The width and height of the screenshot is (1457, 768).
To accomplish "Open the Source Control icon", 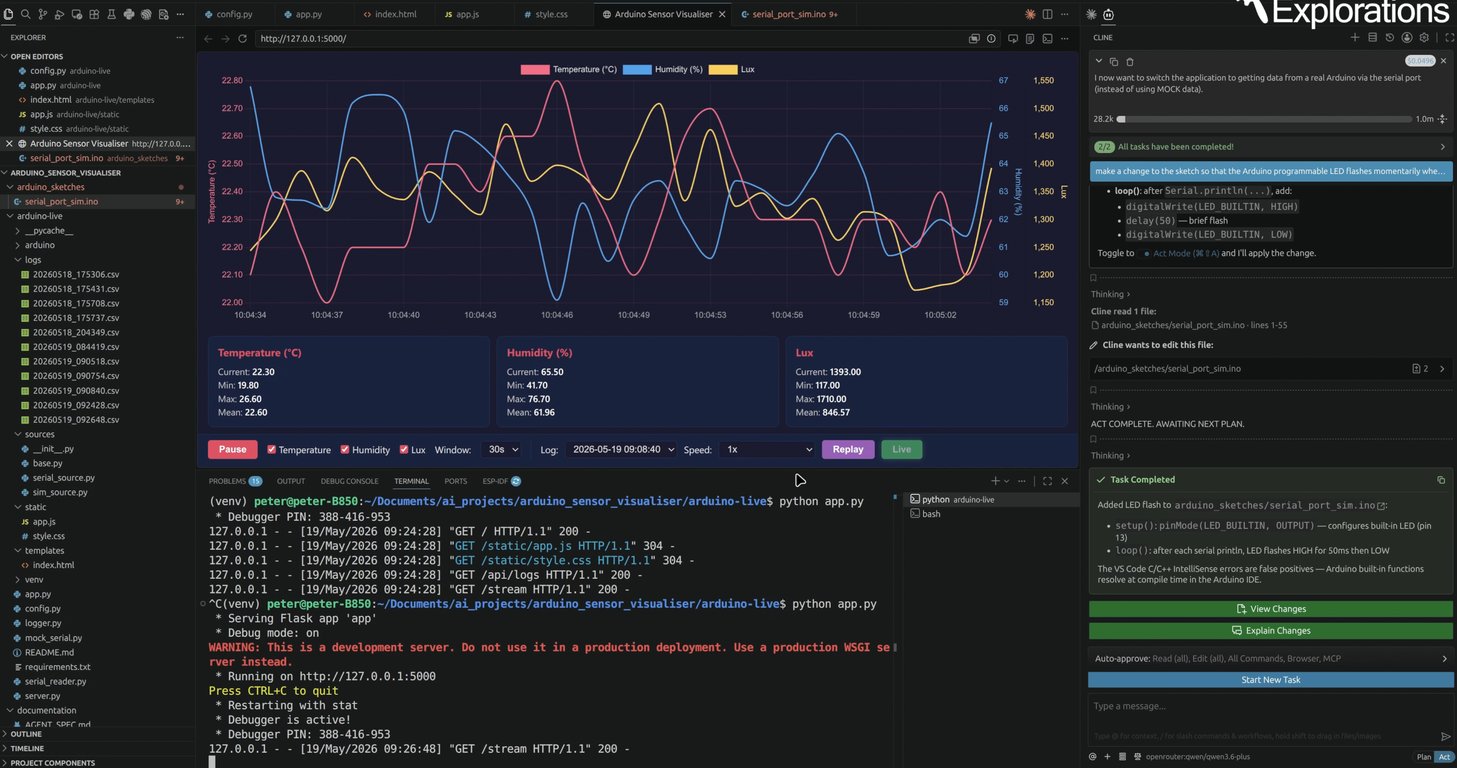I will click(x=43, y=15).
